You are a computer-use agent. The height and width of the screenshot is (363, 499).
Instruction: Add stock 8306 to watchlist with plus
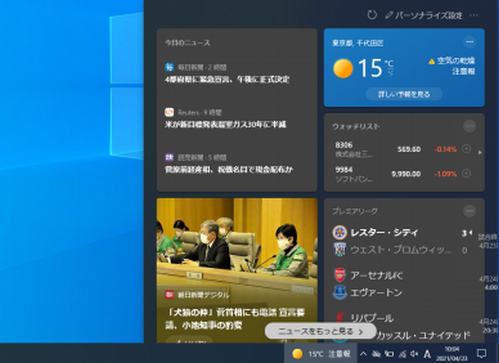[x=467, y=149]
